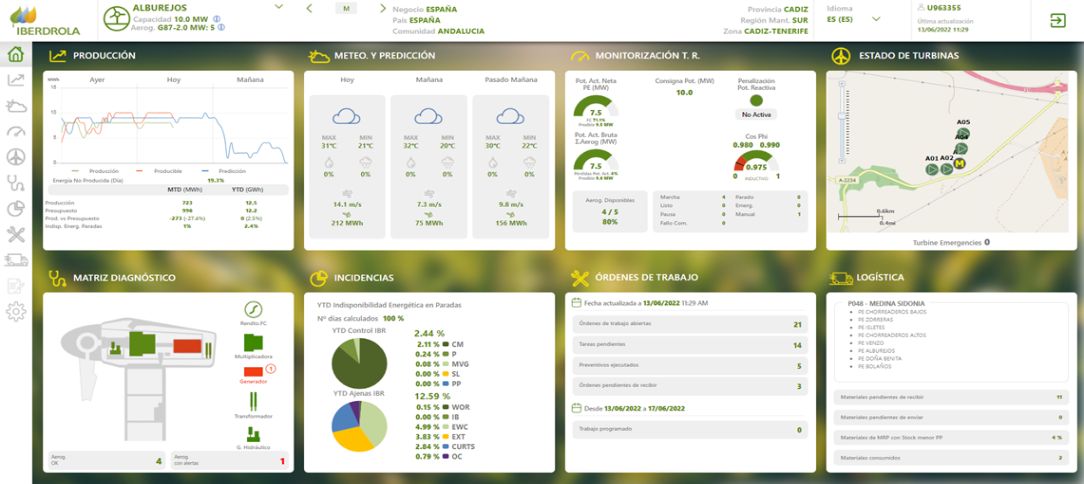Viewport: 1084px width, 484px height.
Task: Select the Generador component icon
Action: [x=253, y=372]
